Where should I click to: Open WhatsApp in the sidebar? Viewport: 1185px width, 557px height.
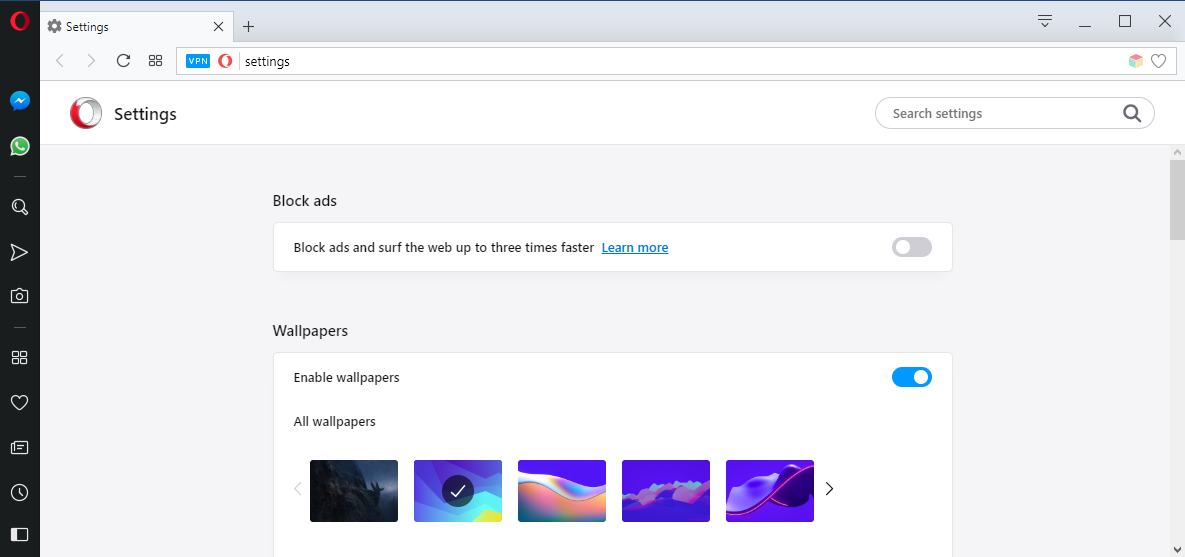pyautogui.click(x=20, y=146)
